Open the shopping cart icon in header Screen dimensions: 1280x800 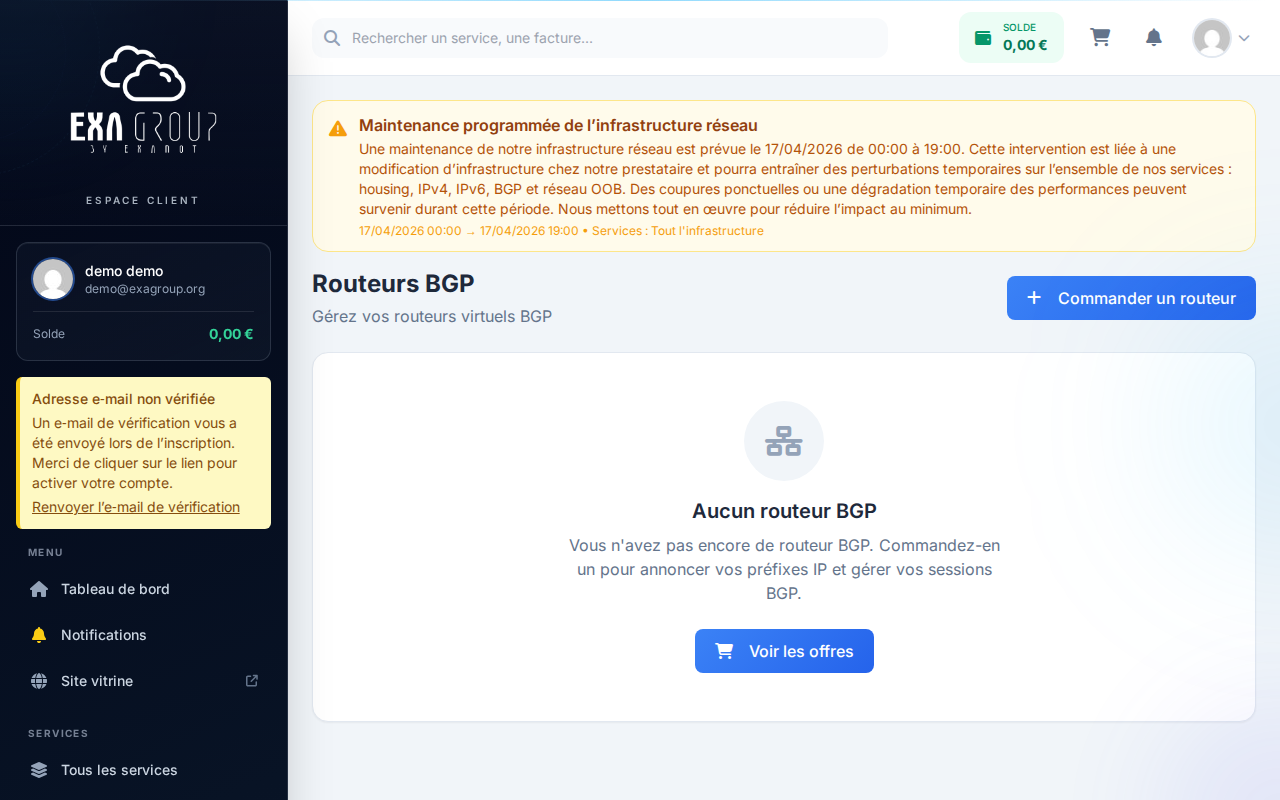coord(1100,38)
